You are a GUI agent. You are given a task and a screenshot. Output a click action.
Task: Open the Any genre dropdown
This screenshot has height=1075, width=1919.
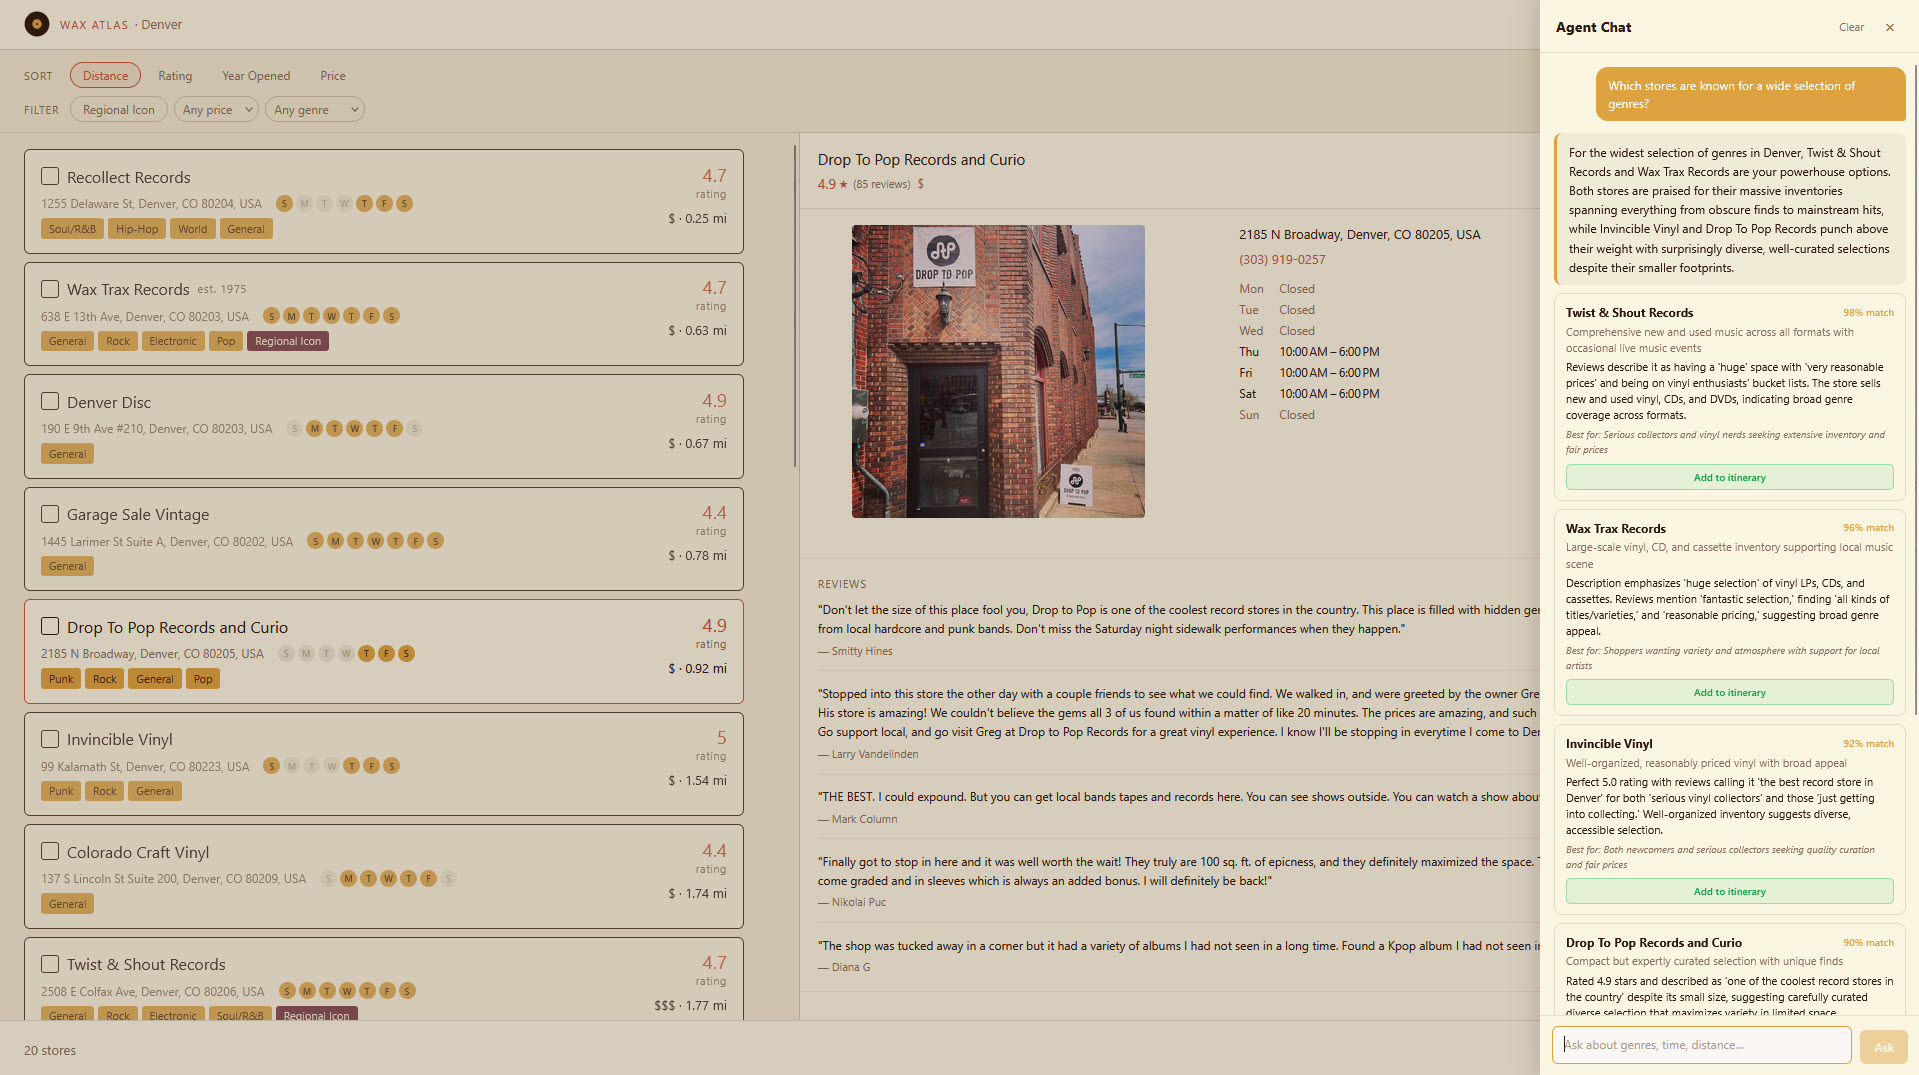coord(315,110)
